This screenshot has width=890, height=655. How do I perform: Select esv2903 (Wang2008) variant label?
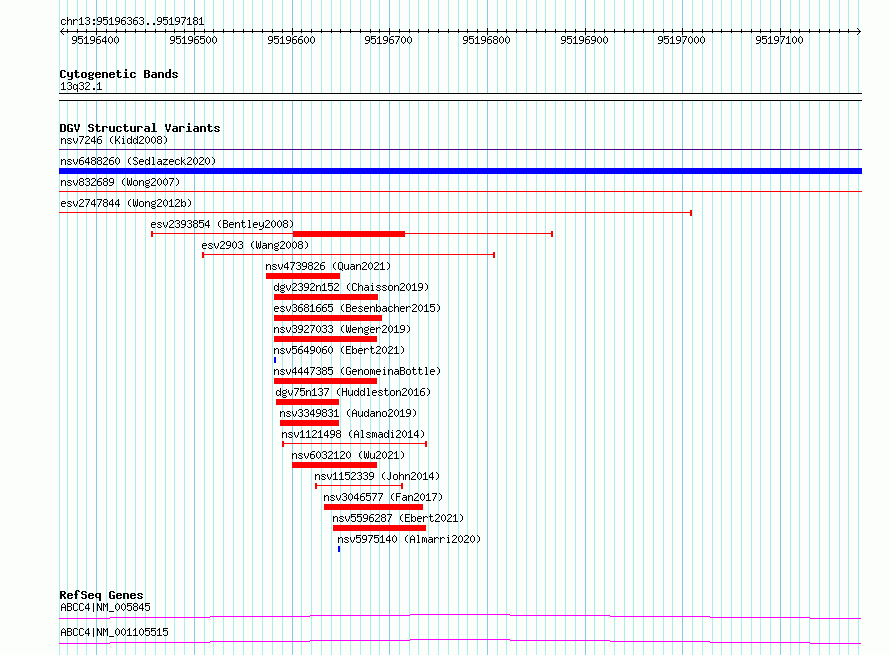click(x=255, y=245)
